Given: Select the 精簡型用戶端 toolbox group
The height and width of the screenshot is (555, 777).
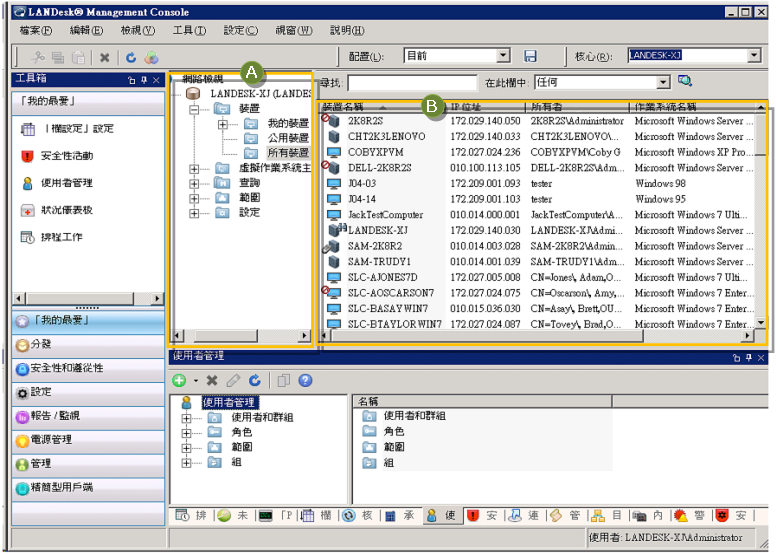Looking at the screenshot, I should (88, 489).
